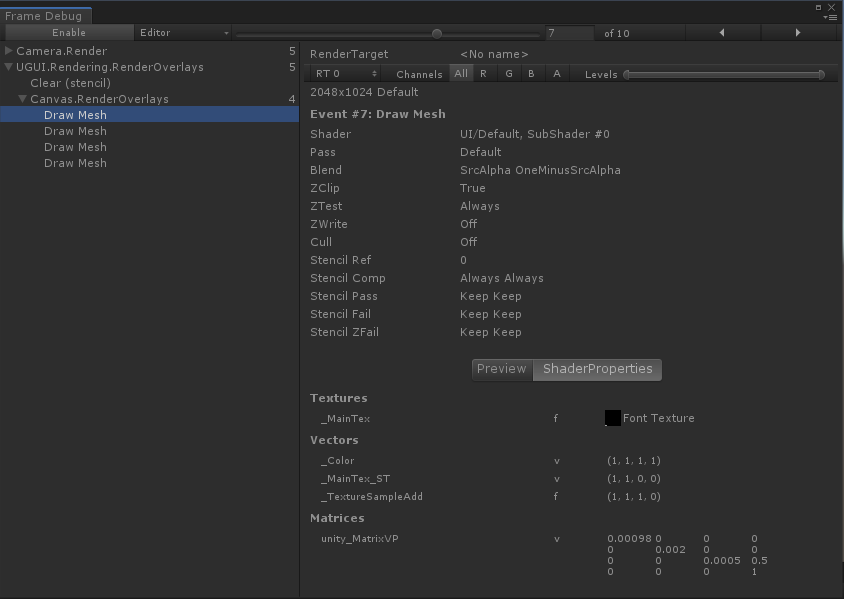Open the panel options menu icon

(830, 16)
